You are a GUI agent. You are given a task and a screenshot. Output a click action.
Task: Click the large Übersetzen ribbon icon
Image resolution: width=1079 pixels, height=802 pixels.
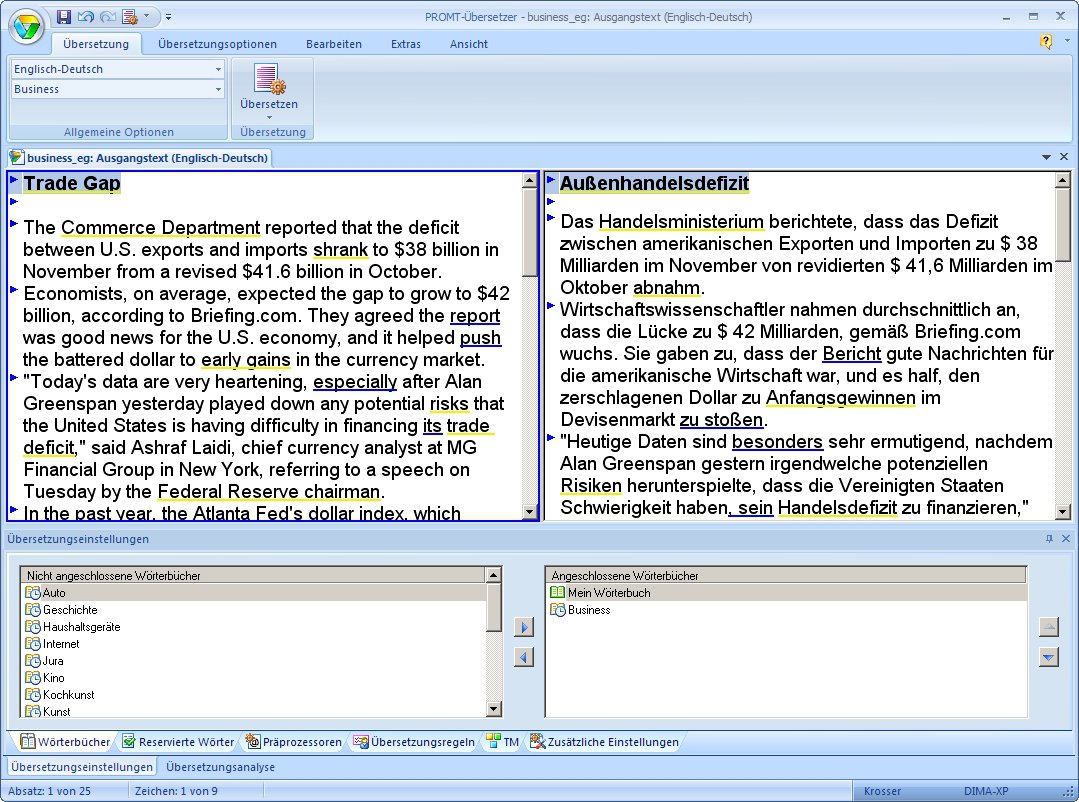269,79
